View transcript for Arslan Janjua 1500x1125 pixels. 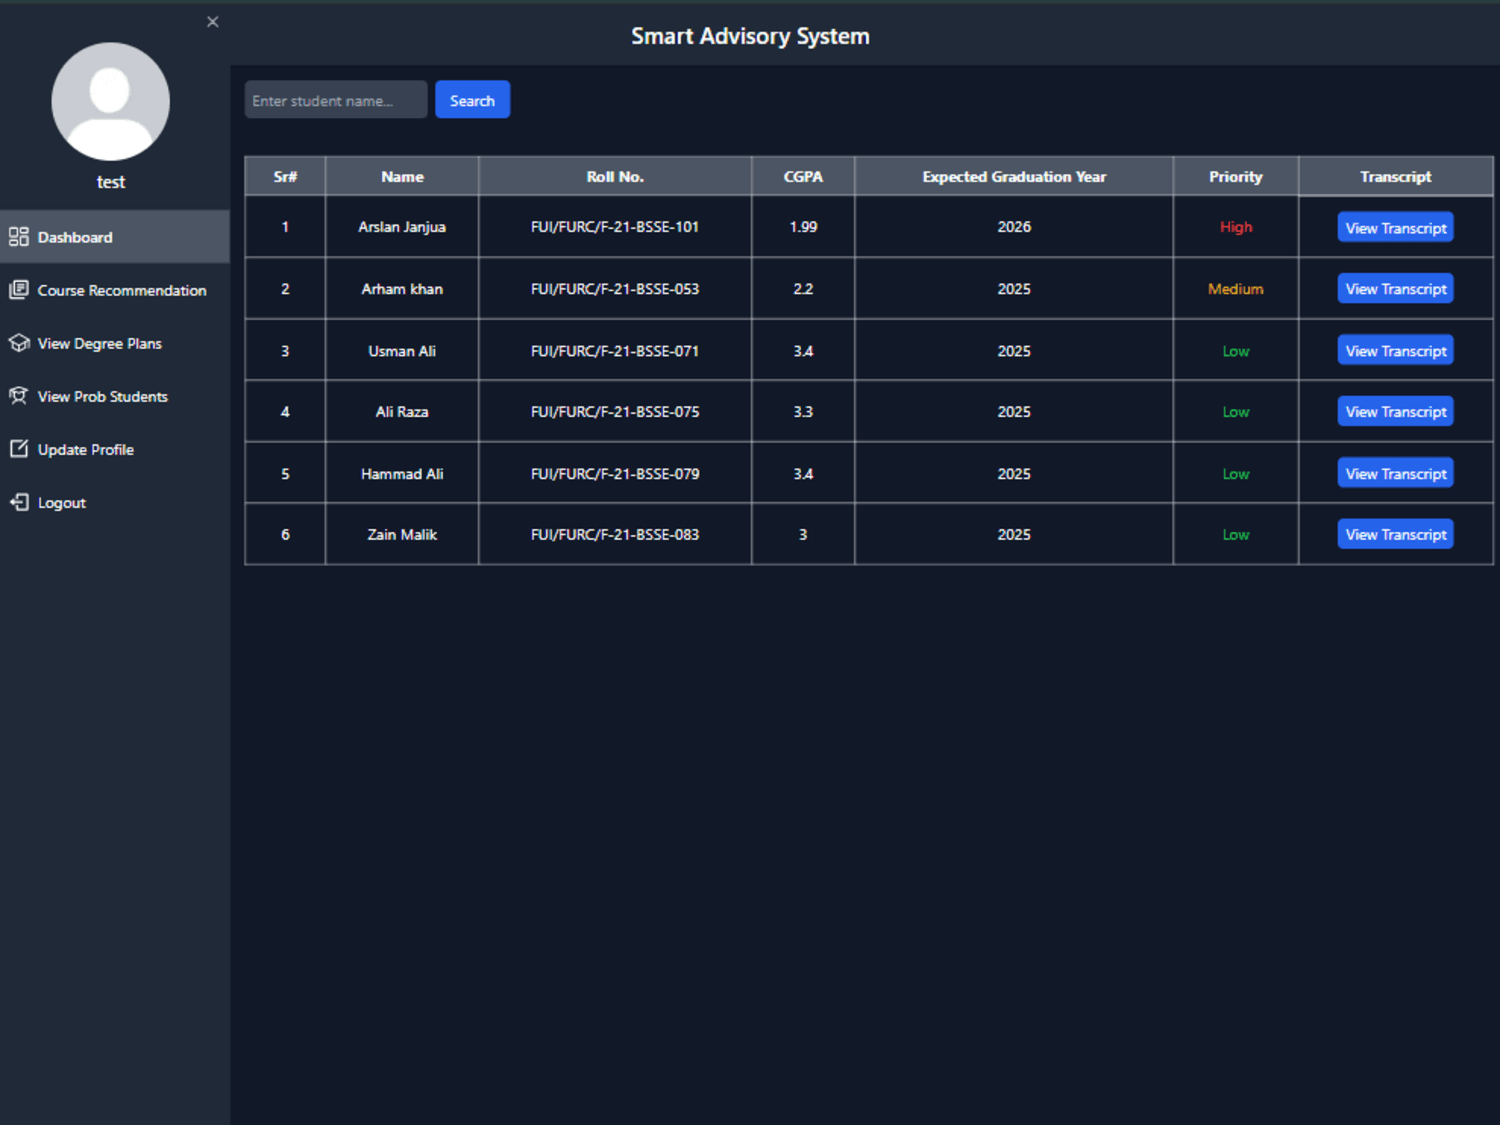1395,228
